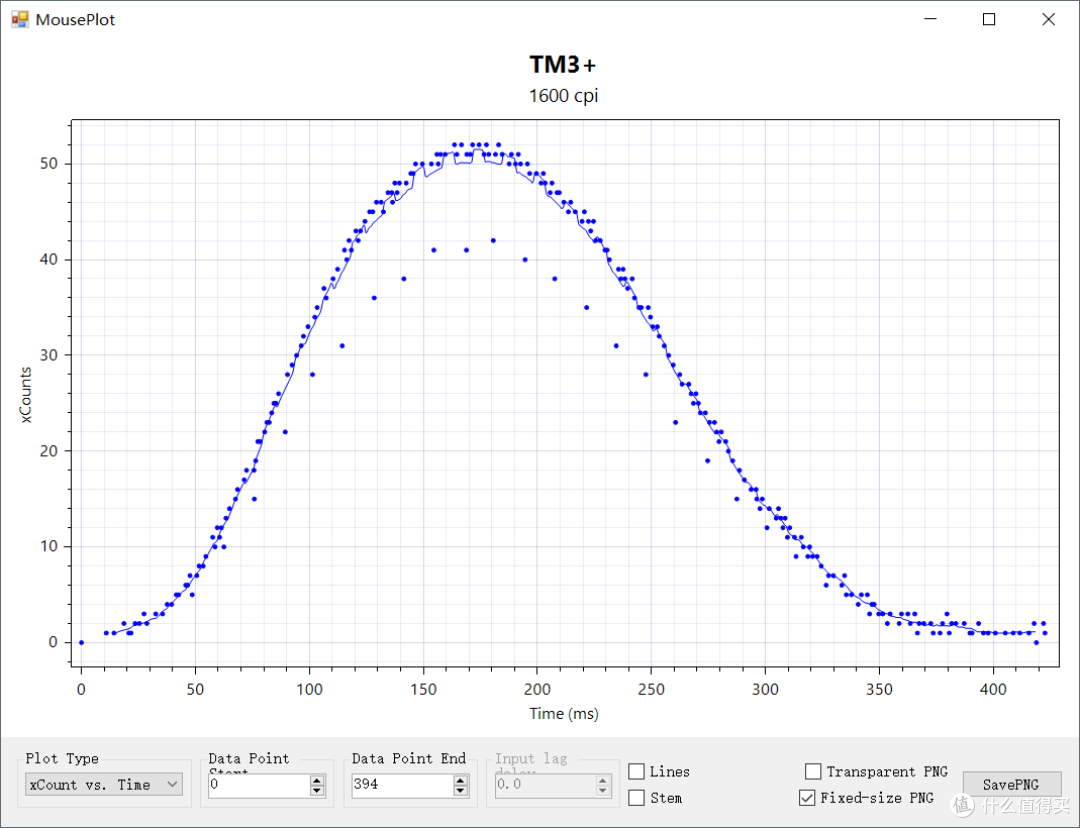Close the MousePlot window
This screenshot has height=828, width=1080.
tap(1048, 19)
